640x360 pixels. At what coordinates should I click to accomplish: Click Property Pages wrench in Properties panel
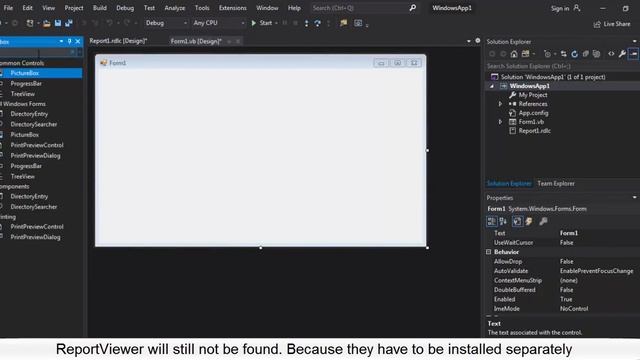click(x=543, y=221)
